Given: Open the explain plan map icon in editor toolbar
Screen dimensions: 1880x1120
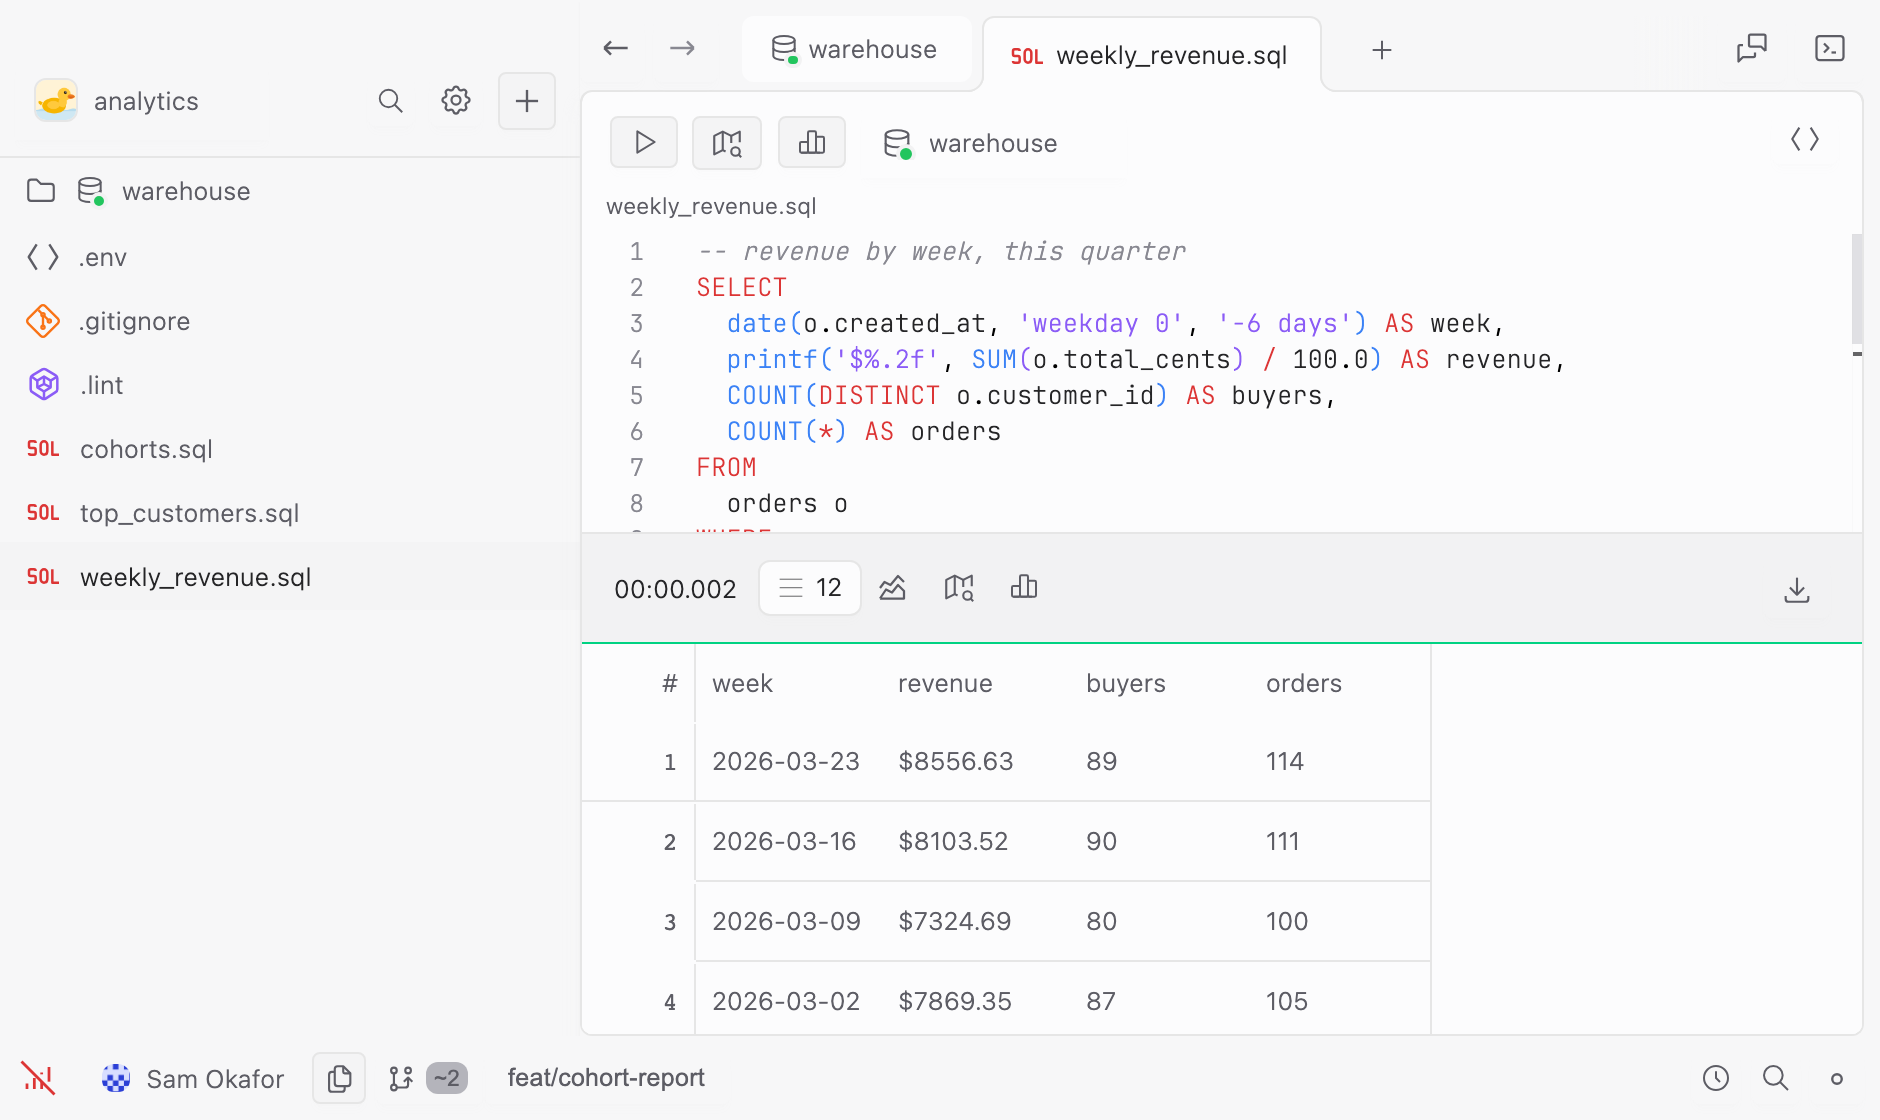Looking at the screenshot, I should pos(727,143).
